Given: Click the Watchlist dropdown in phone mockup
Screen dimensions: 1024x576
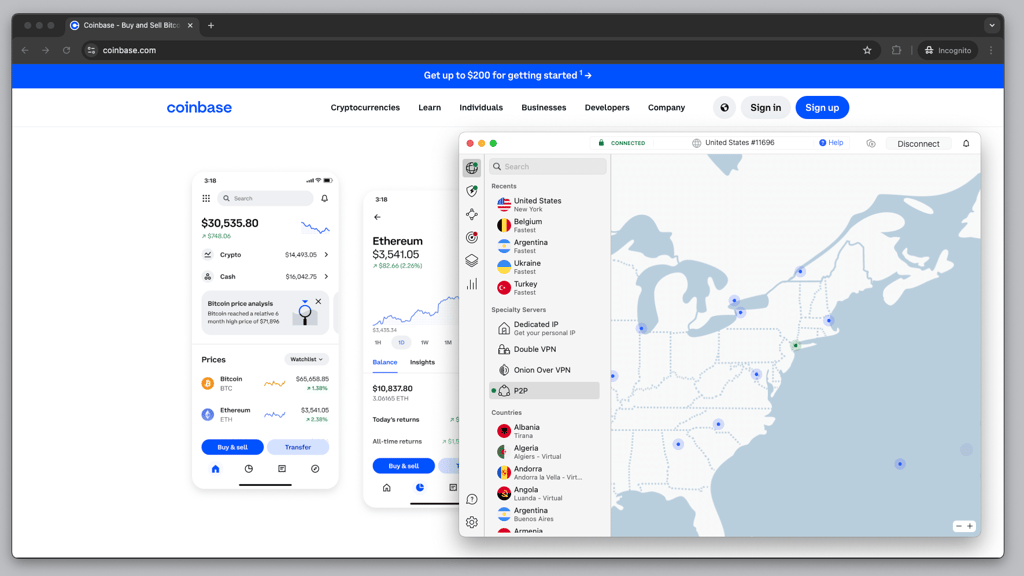Looking at the screenshot, I should pyautogui.click(x=306, y=359).
